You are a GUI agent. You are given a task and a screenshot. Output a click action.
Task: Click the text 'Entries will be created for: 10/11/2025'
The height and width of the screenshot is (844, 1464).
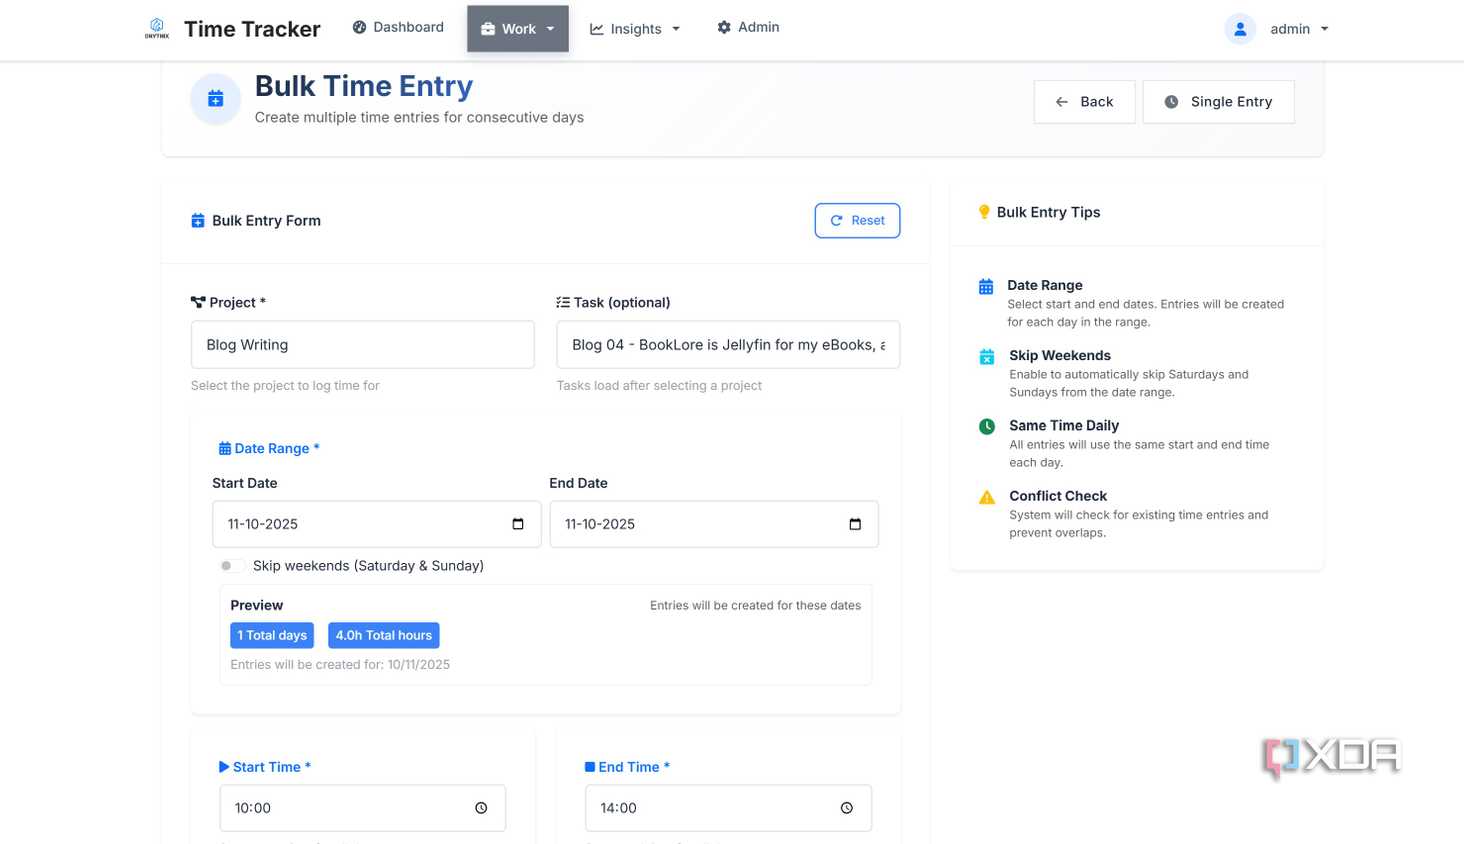click(340, 665)
